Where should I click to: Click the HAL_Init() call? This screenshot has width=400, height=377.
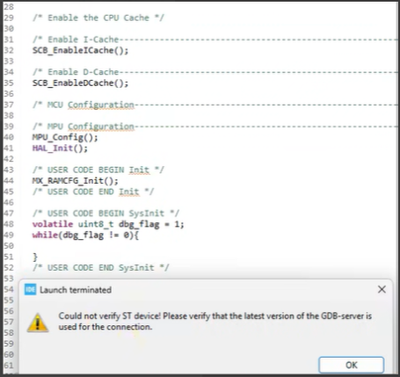60,148
